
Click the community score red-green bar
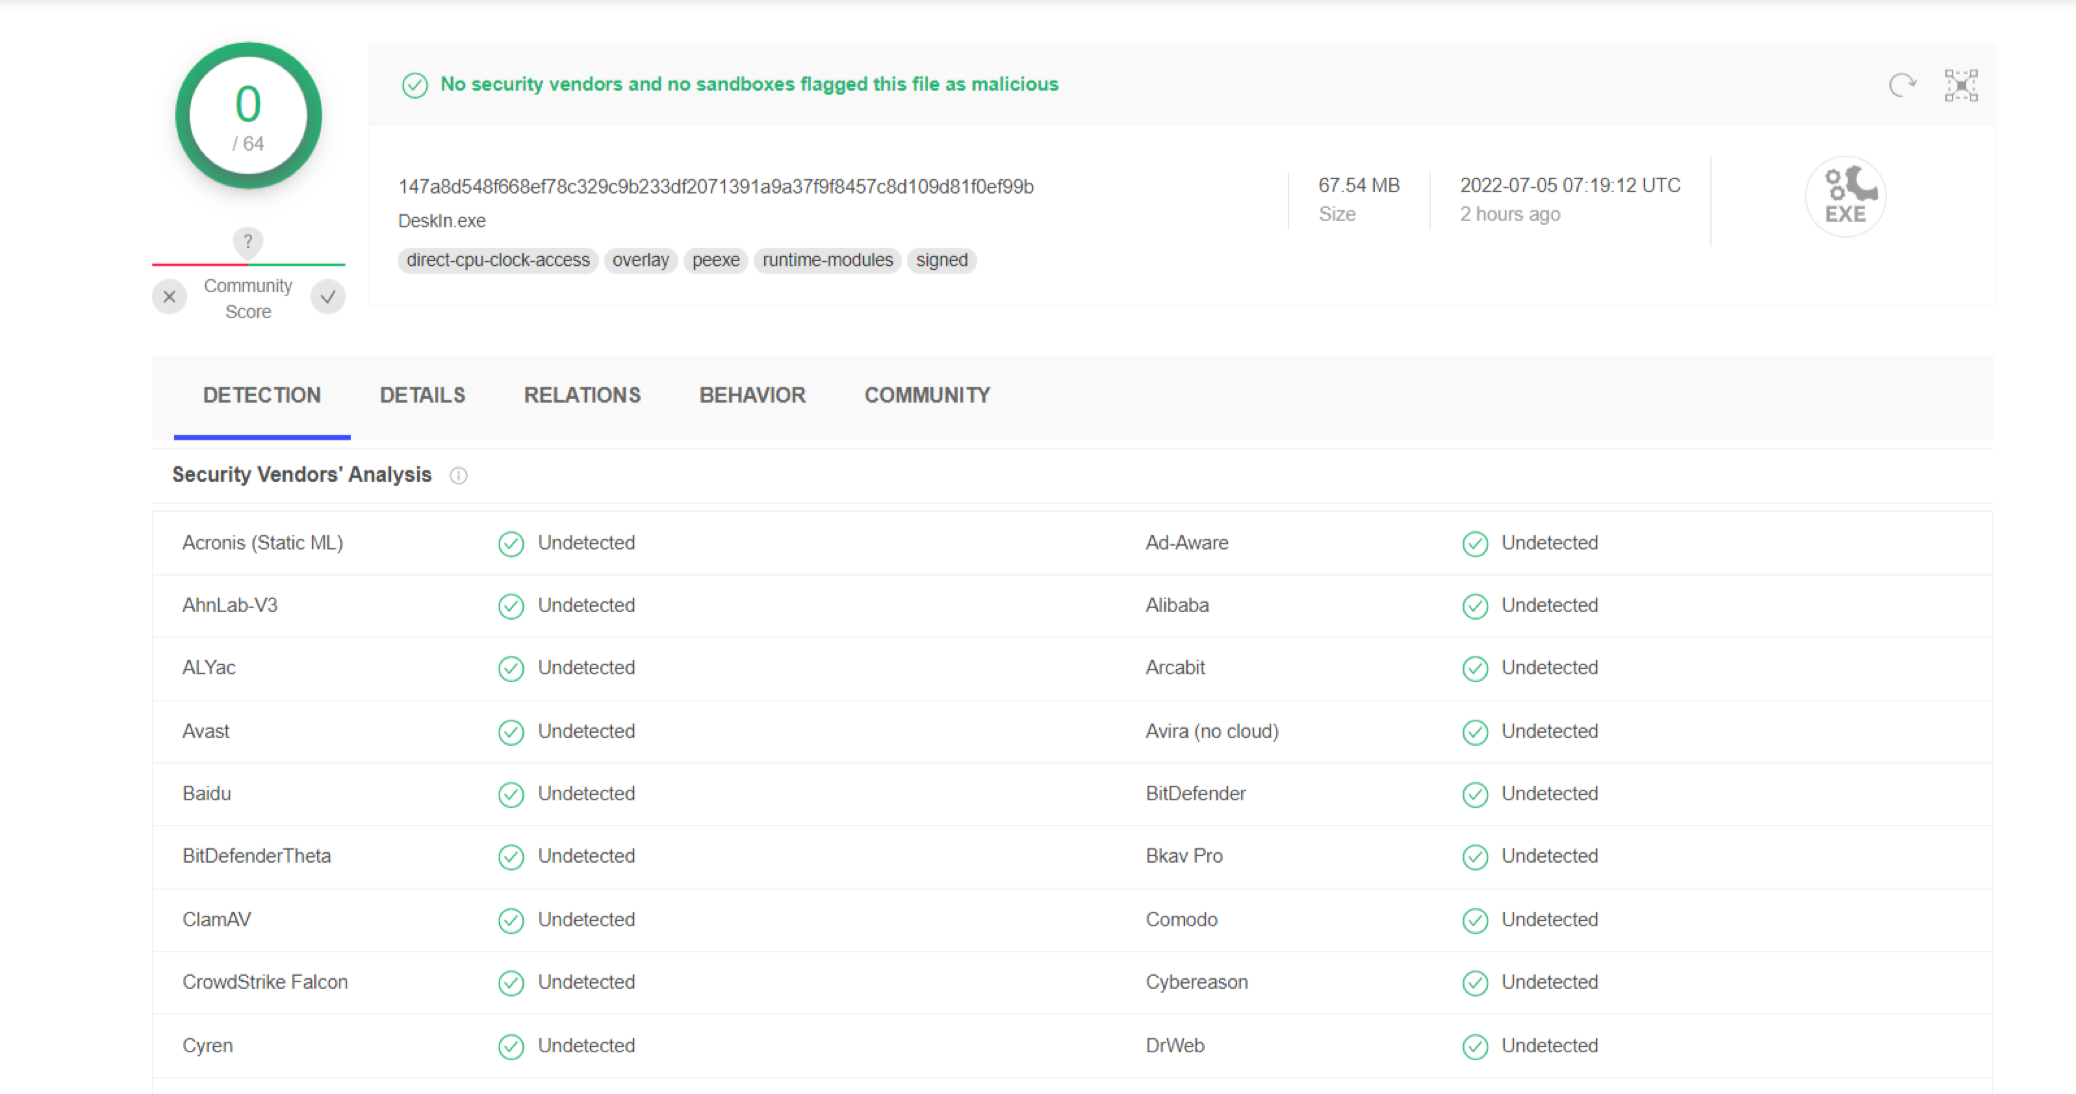(x=248, y=264)
